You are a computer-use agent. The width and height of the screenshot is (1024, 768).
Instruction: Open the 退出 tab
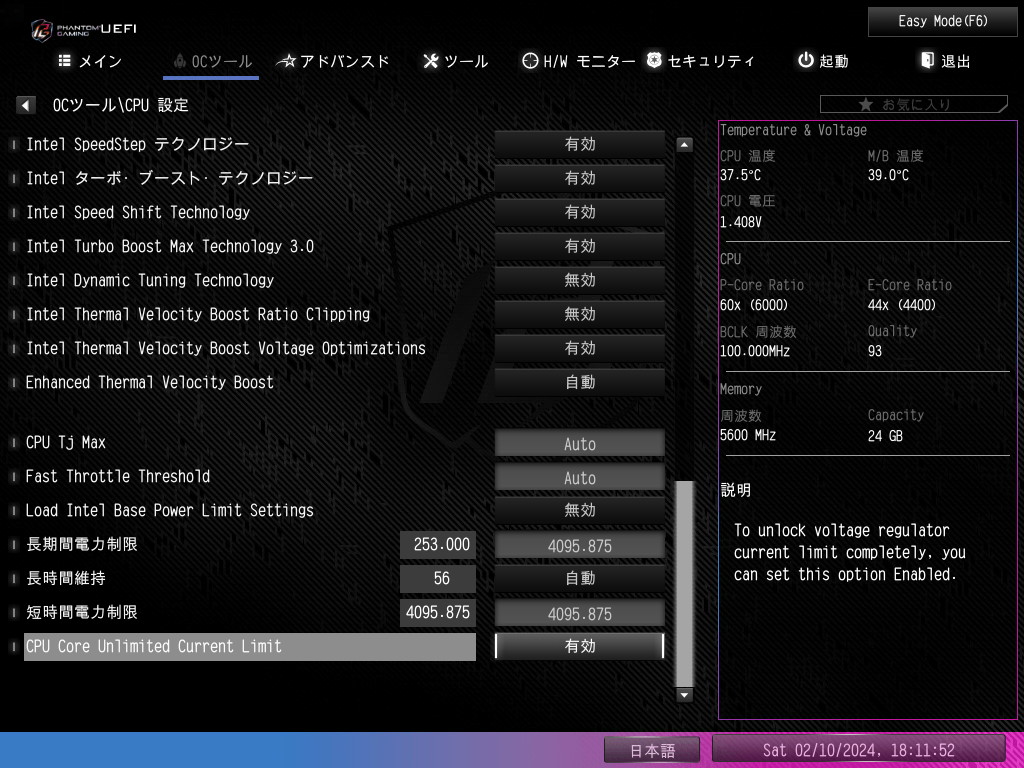click(946, 61)
